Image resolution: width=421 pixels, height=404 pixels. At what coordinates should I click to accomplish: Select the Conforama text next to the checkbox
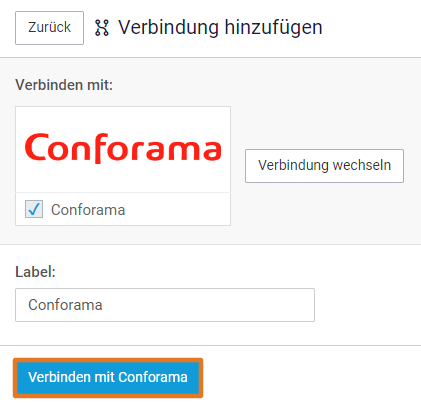88,210
